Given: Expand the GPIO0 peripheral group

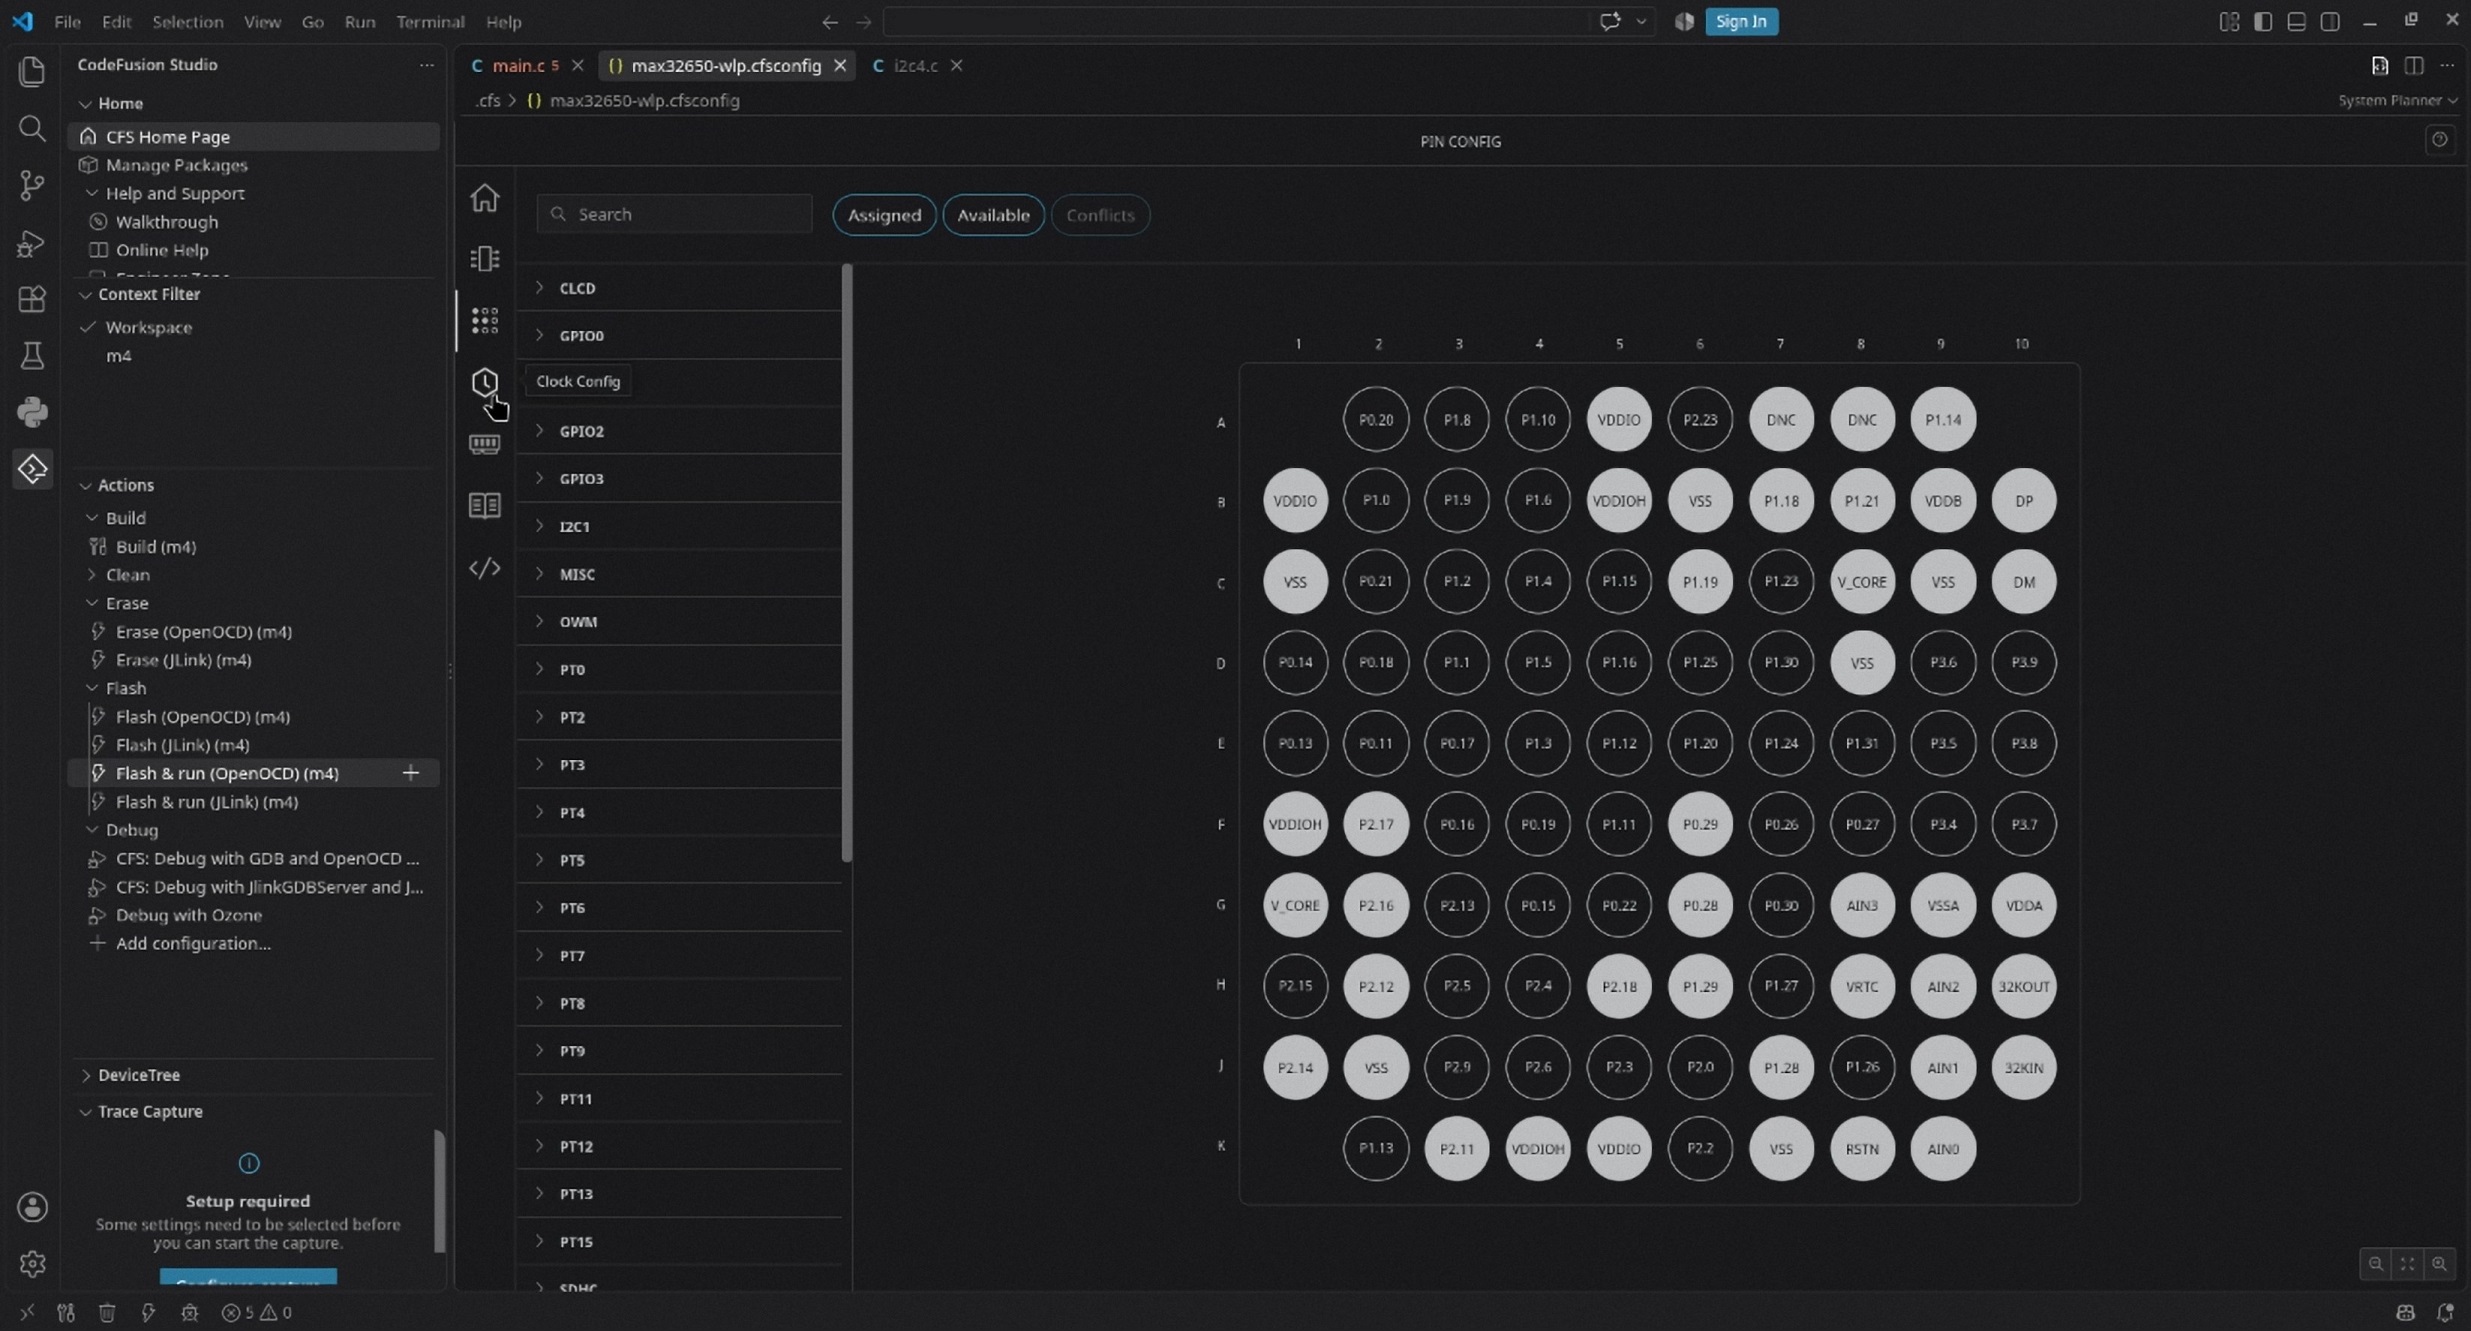Looking at the screenshot, I should (680, 335).
